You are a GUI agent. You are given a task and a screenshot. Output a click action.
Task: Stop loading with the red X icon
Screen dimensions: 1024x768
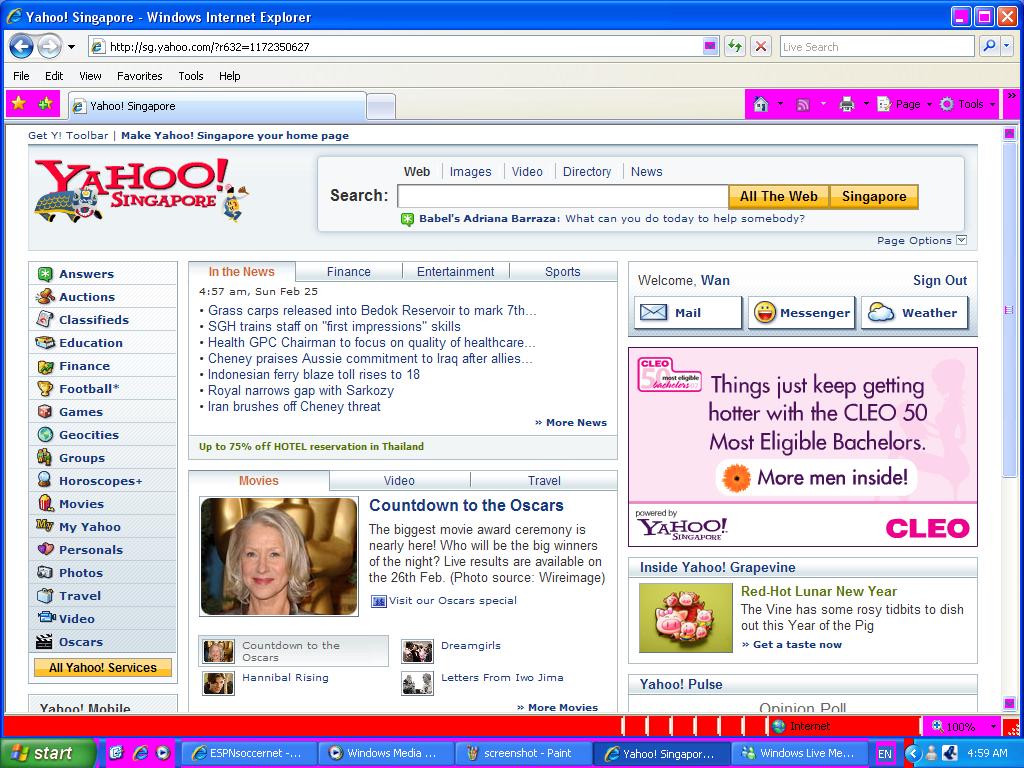(761, 46)
